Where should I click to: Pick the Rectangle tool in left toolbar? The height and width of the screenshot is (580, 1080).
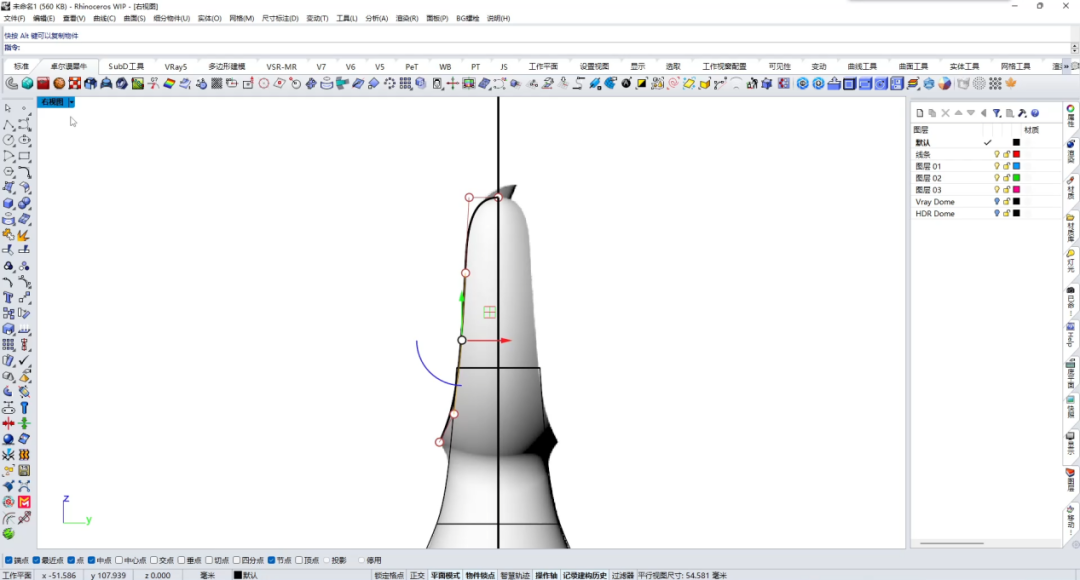pos(24,156)
